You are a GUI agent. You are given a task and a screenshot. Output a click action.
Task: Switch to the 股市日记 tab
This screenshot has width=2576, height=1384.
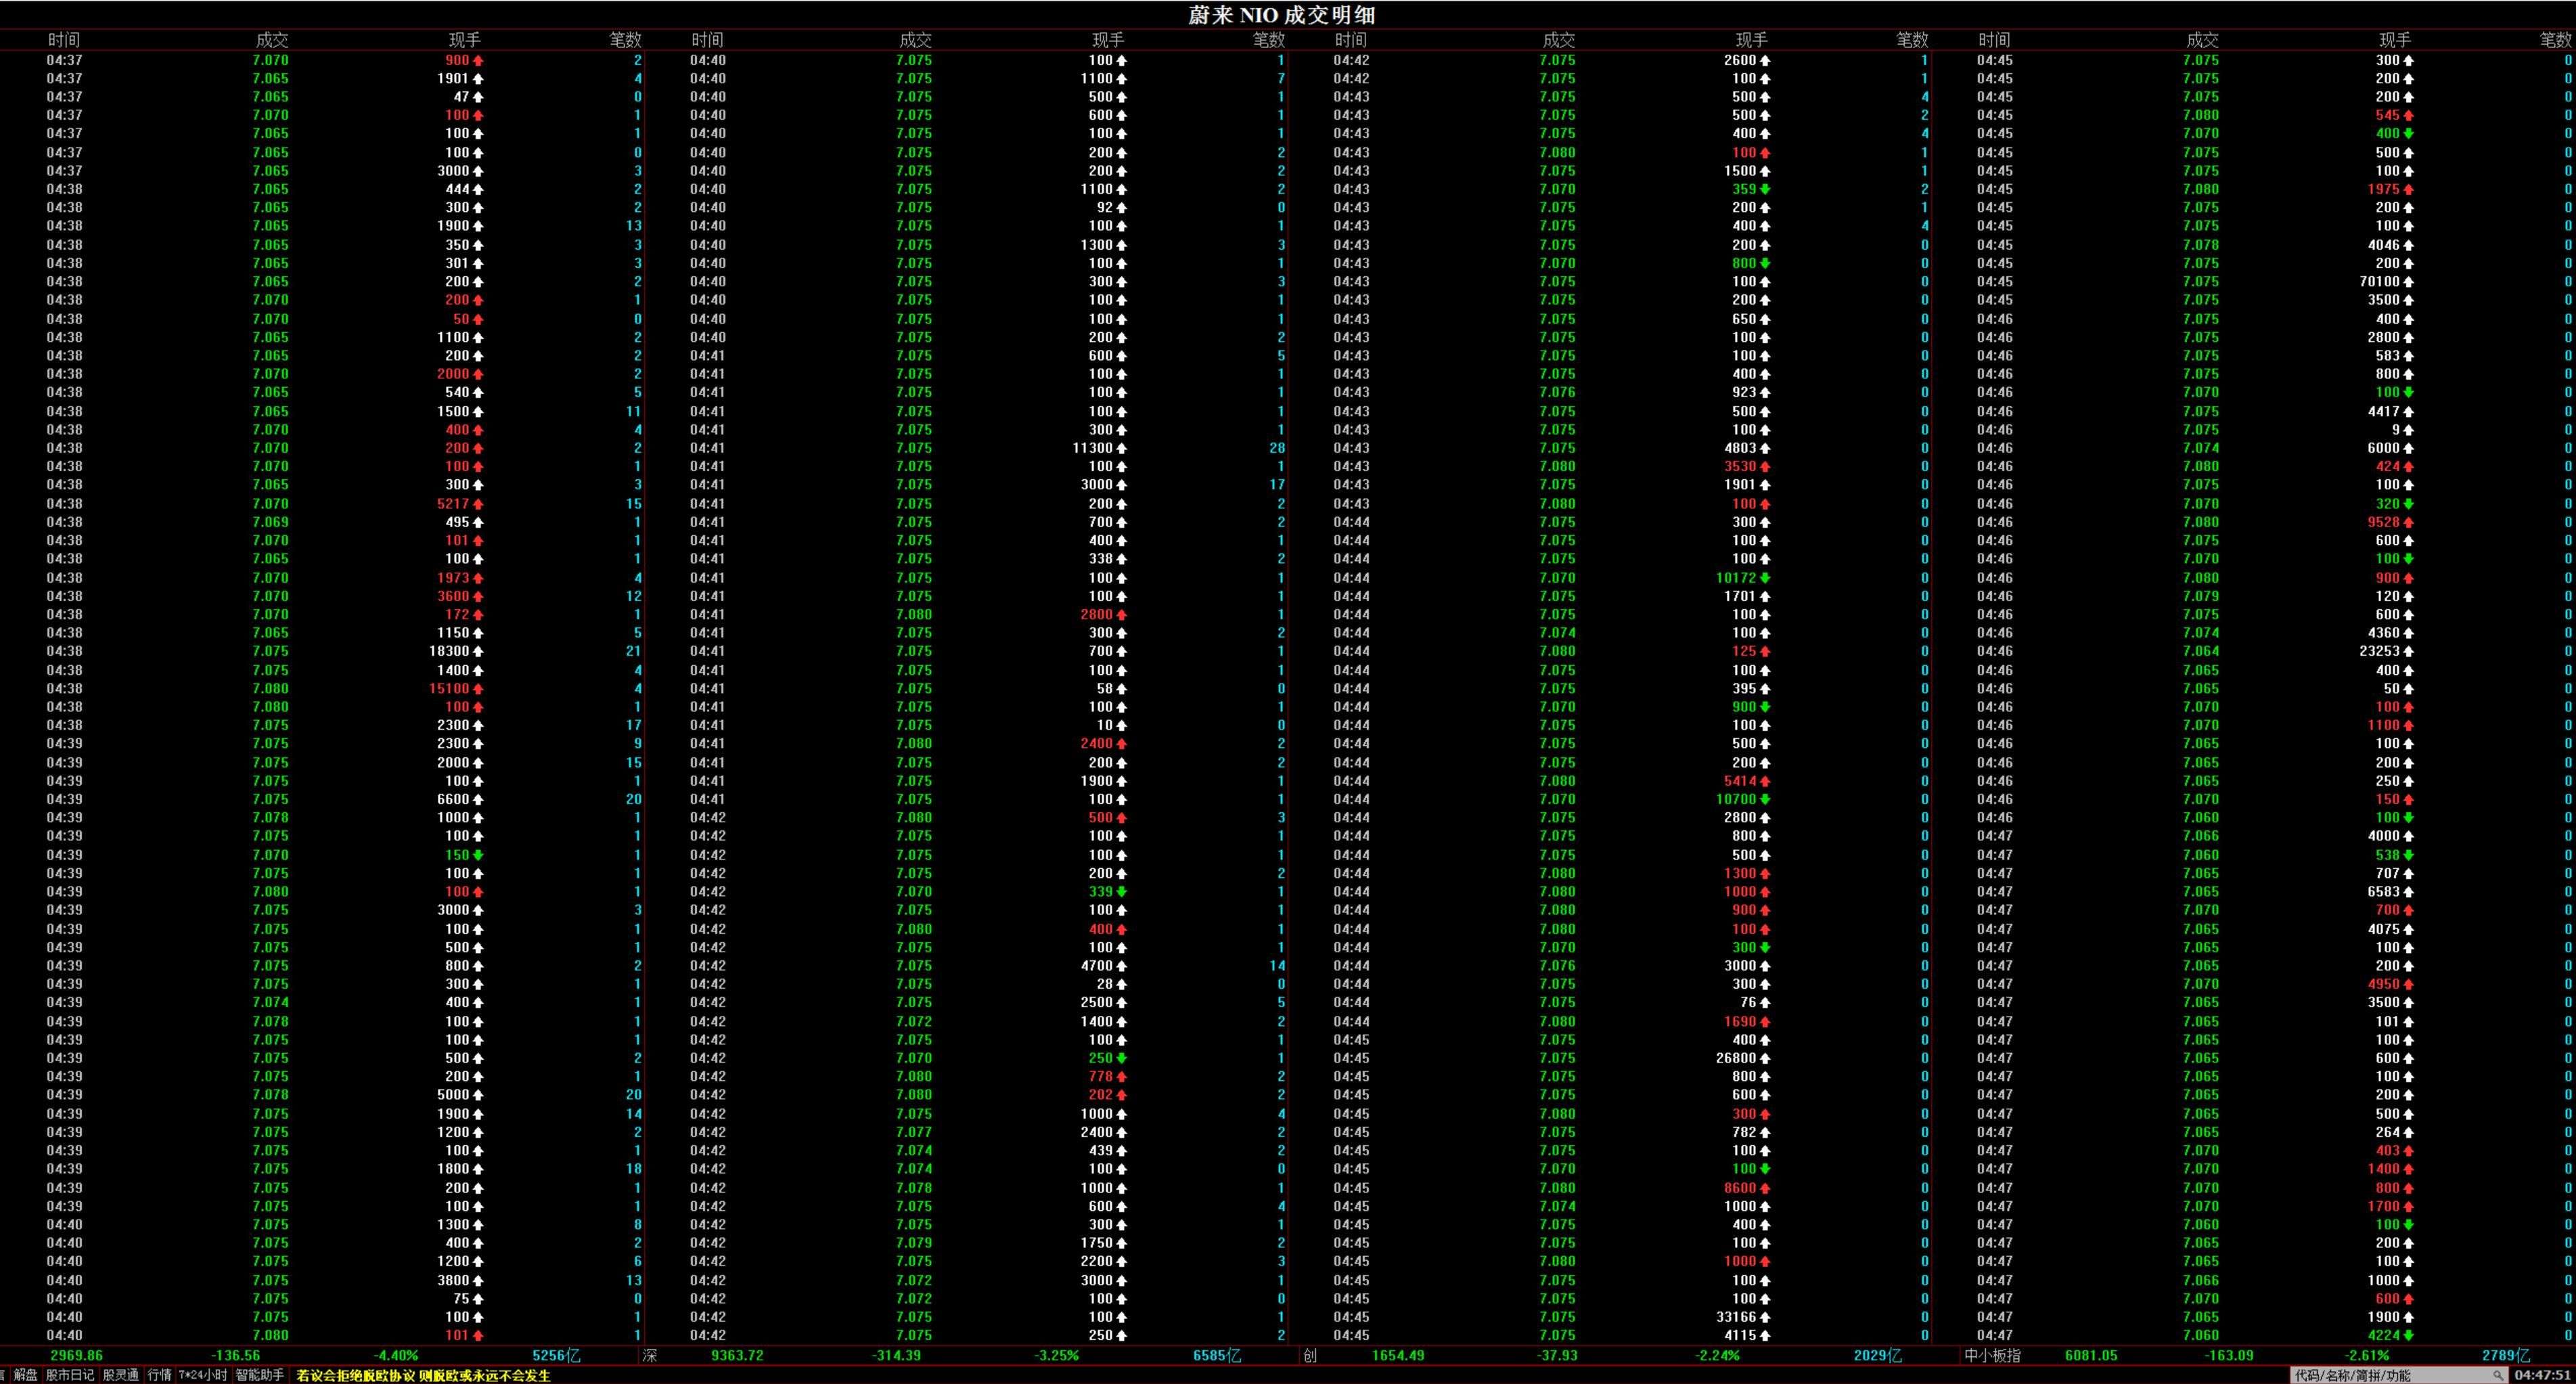click(70, 1376)
